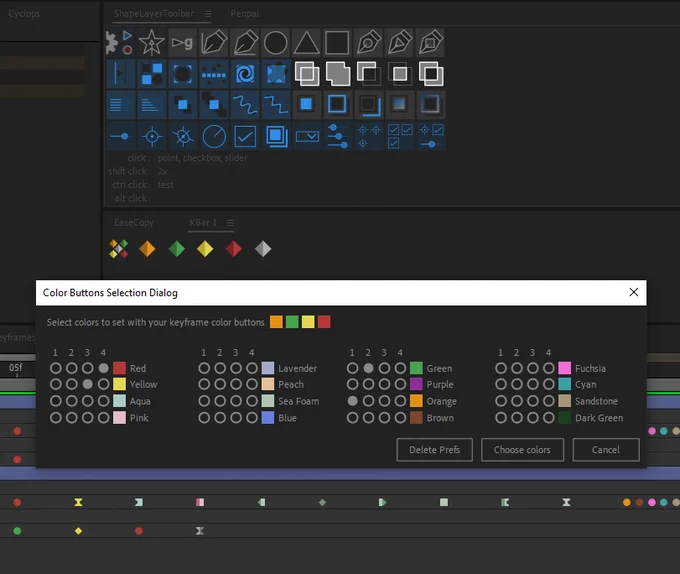Screen dimensions: 680x574
Task: Click the triangle shape tool icon
Action: (x=306, y=42)
